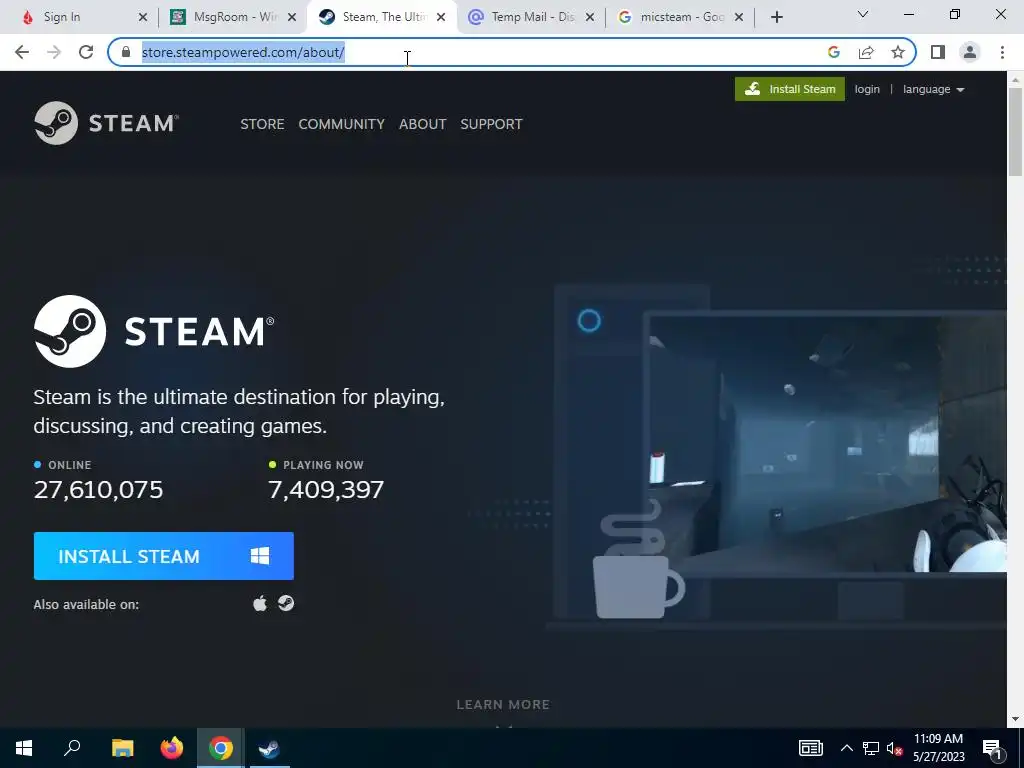Show hidden system tray icons
The width and height of the screenshot is (1024, 768).
[x=846, y=748]
